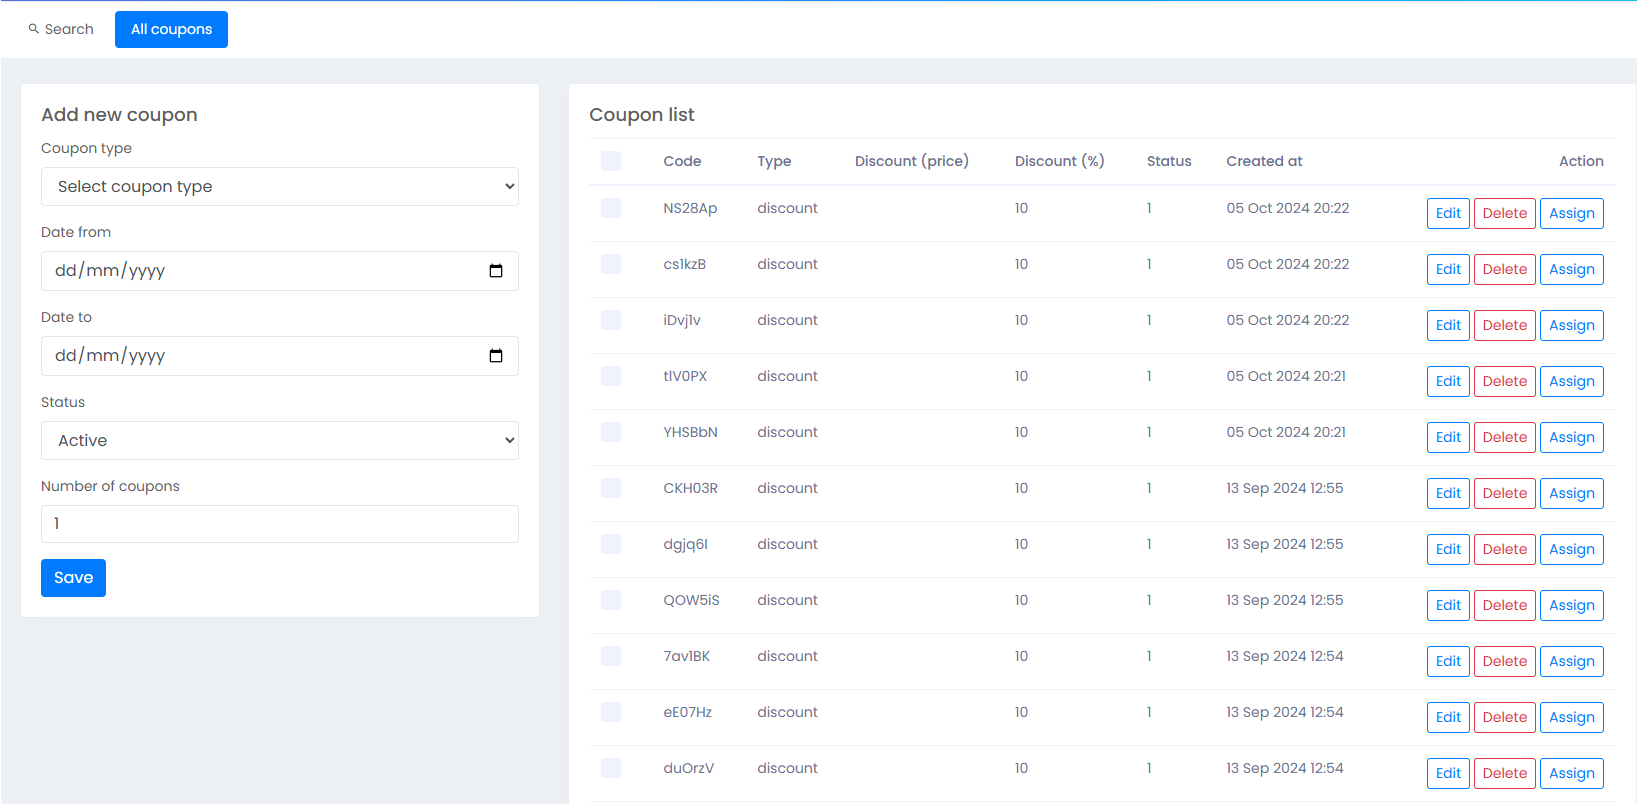
Task: Click the Search magnifier icon
Action: point(33,29)
